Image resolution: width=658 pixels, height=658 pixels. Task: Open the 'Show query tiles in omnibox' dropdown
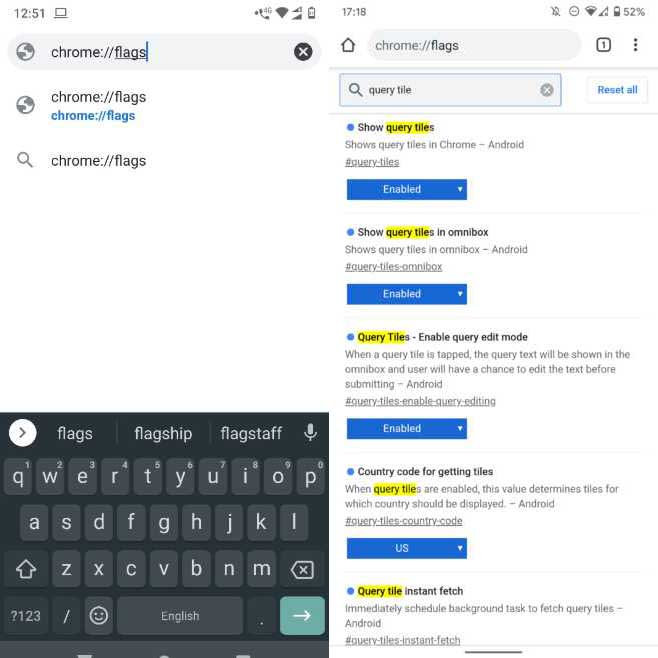406,294
